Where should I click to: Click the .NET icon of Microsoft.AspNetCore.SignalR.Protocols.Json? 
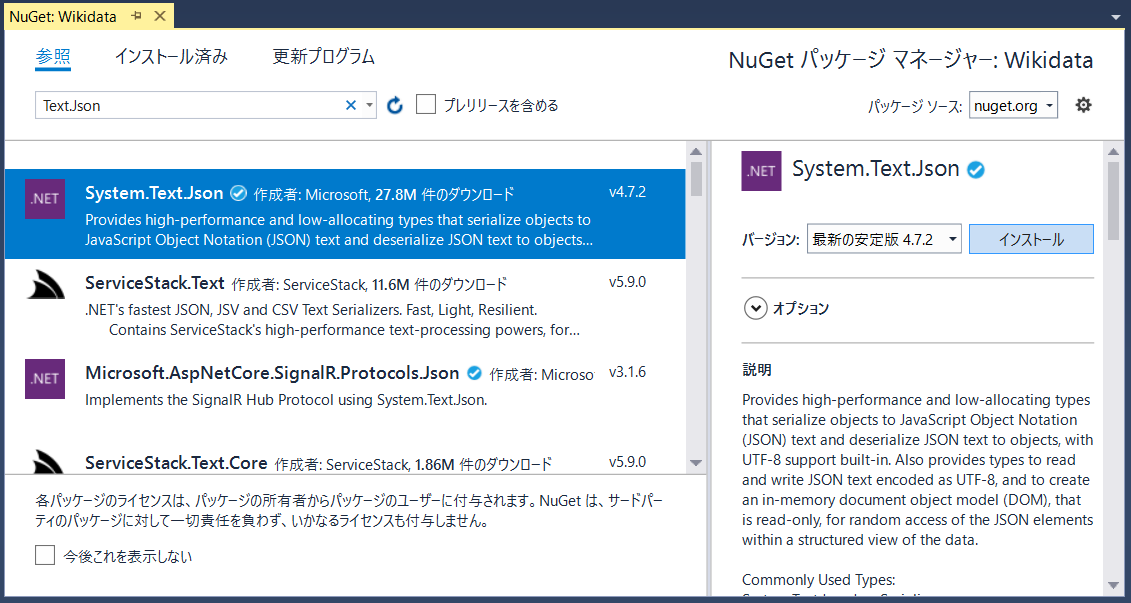tap(45, 379)
